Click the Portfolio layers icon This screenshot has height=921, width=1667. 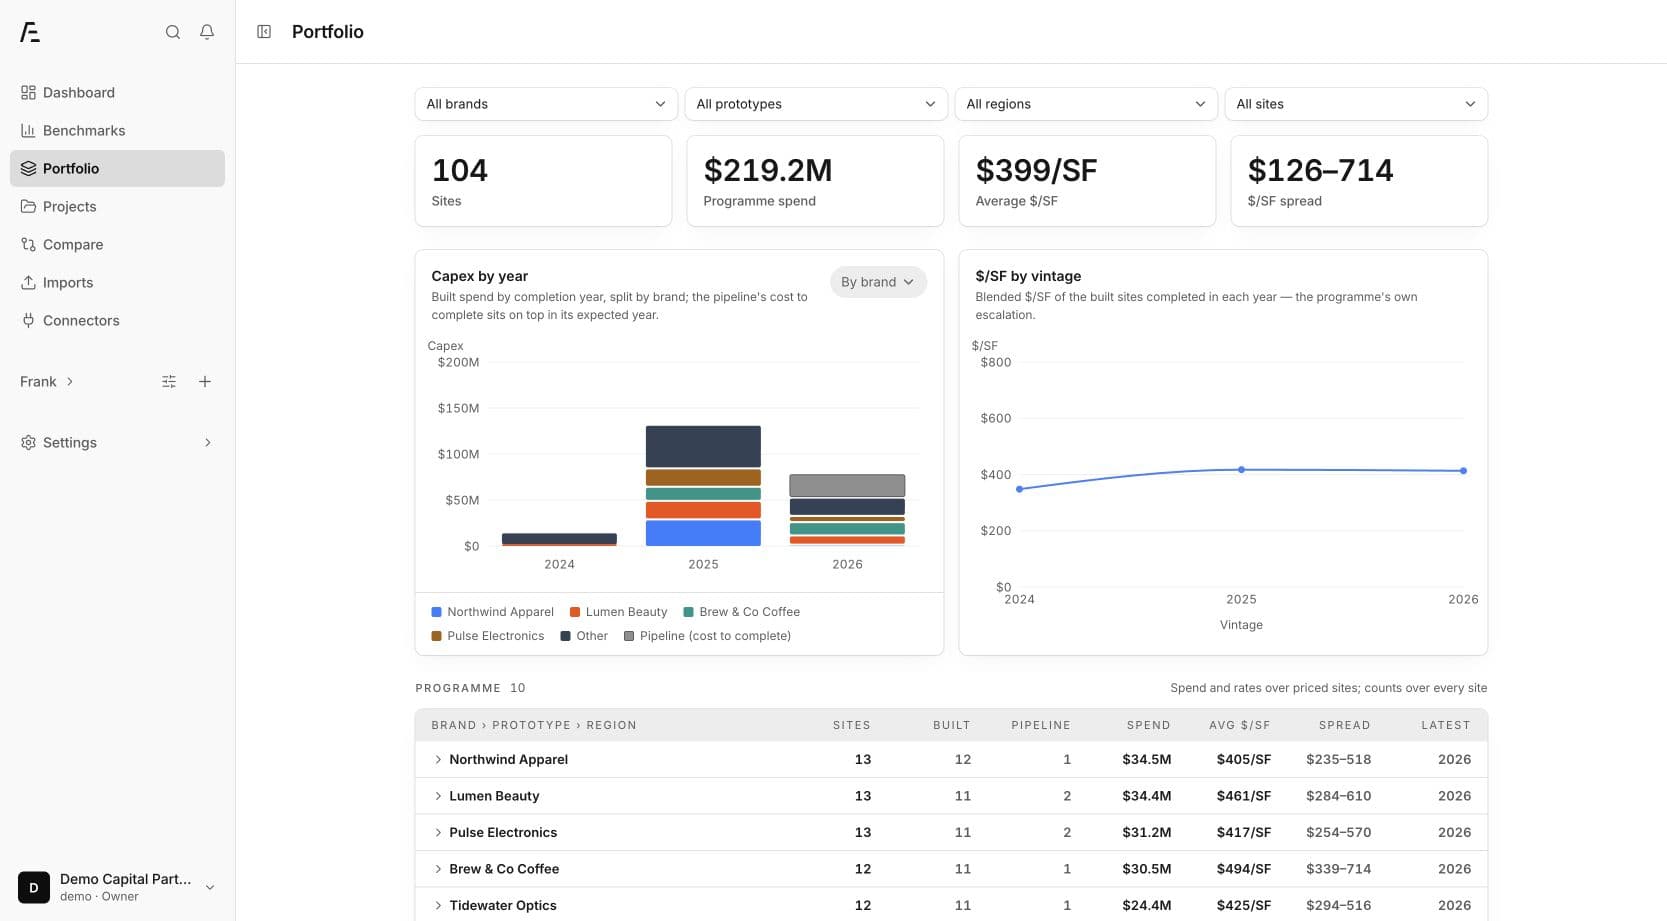coord(28,169)
